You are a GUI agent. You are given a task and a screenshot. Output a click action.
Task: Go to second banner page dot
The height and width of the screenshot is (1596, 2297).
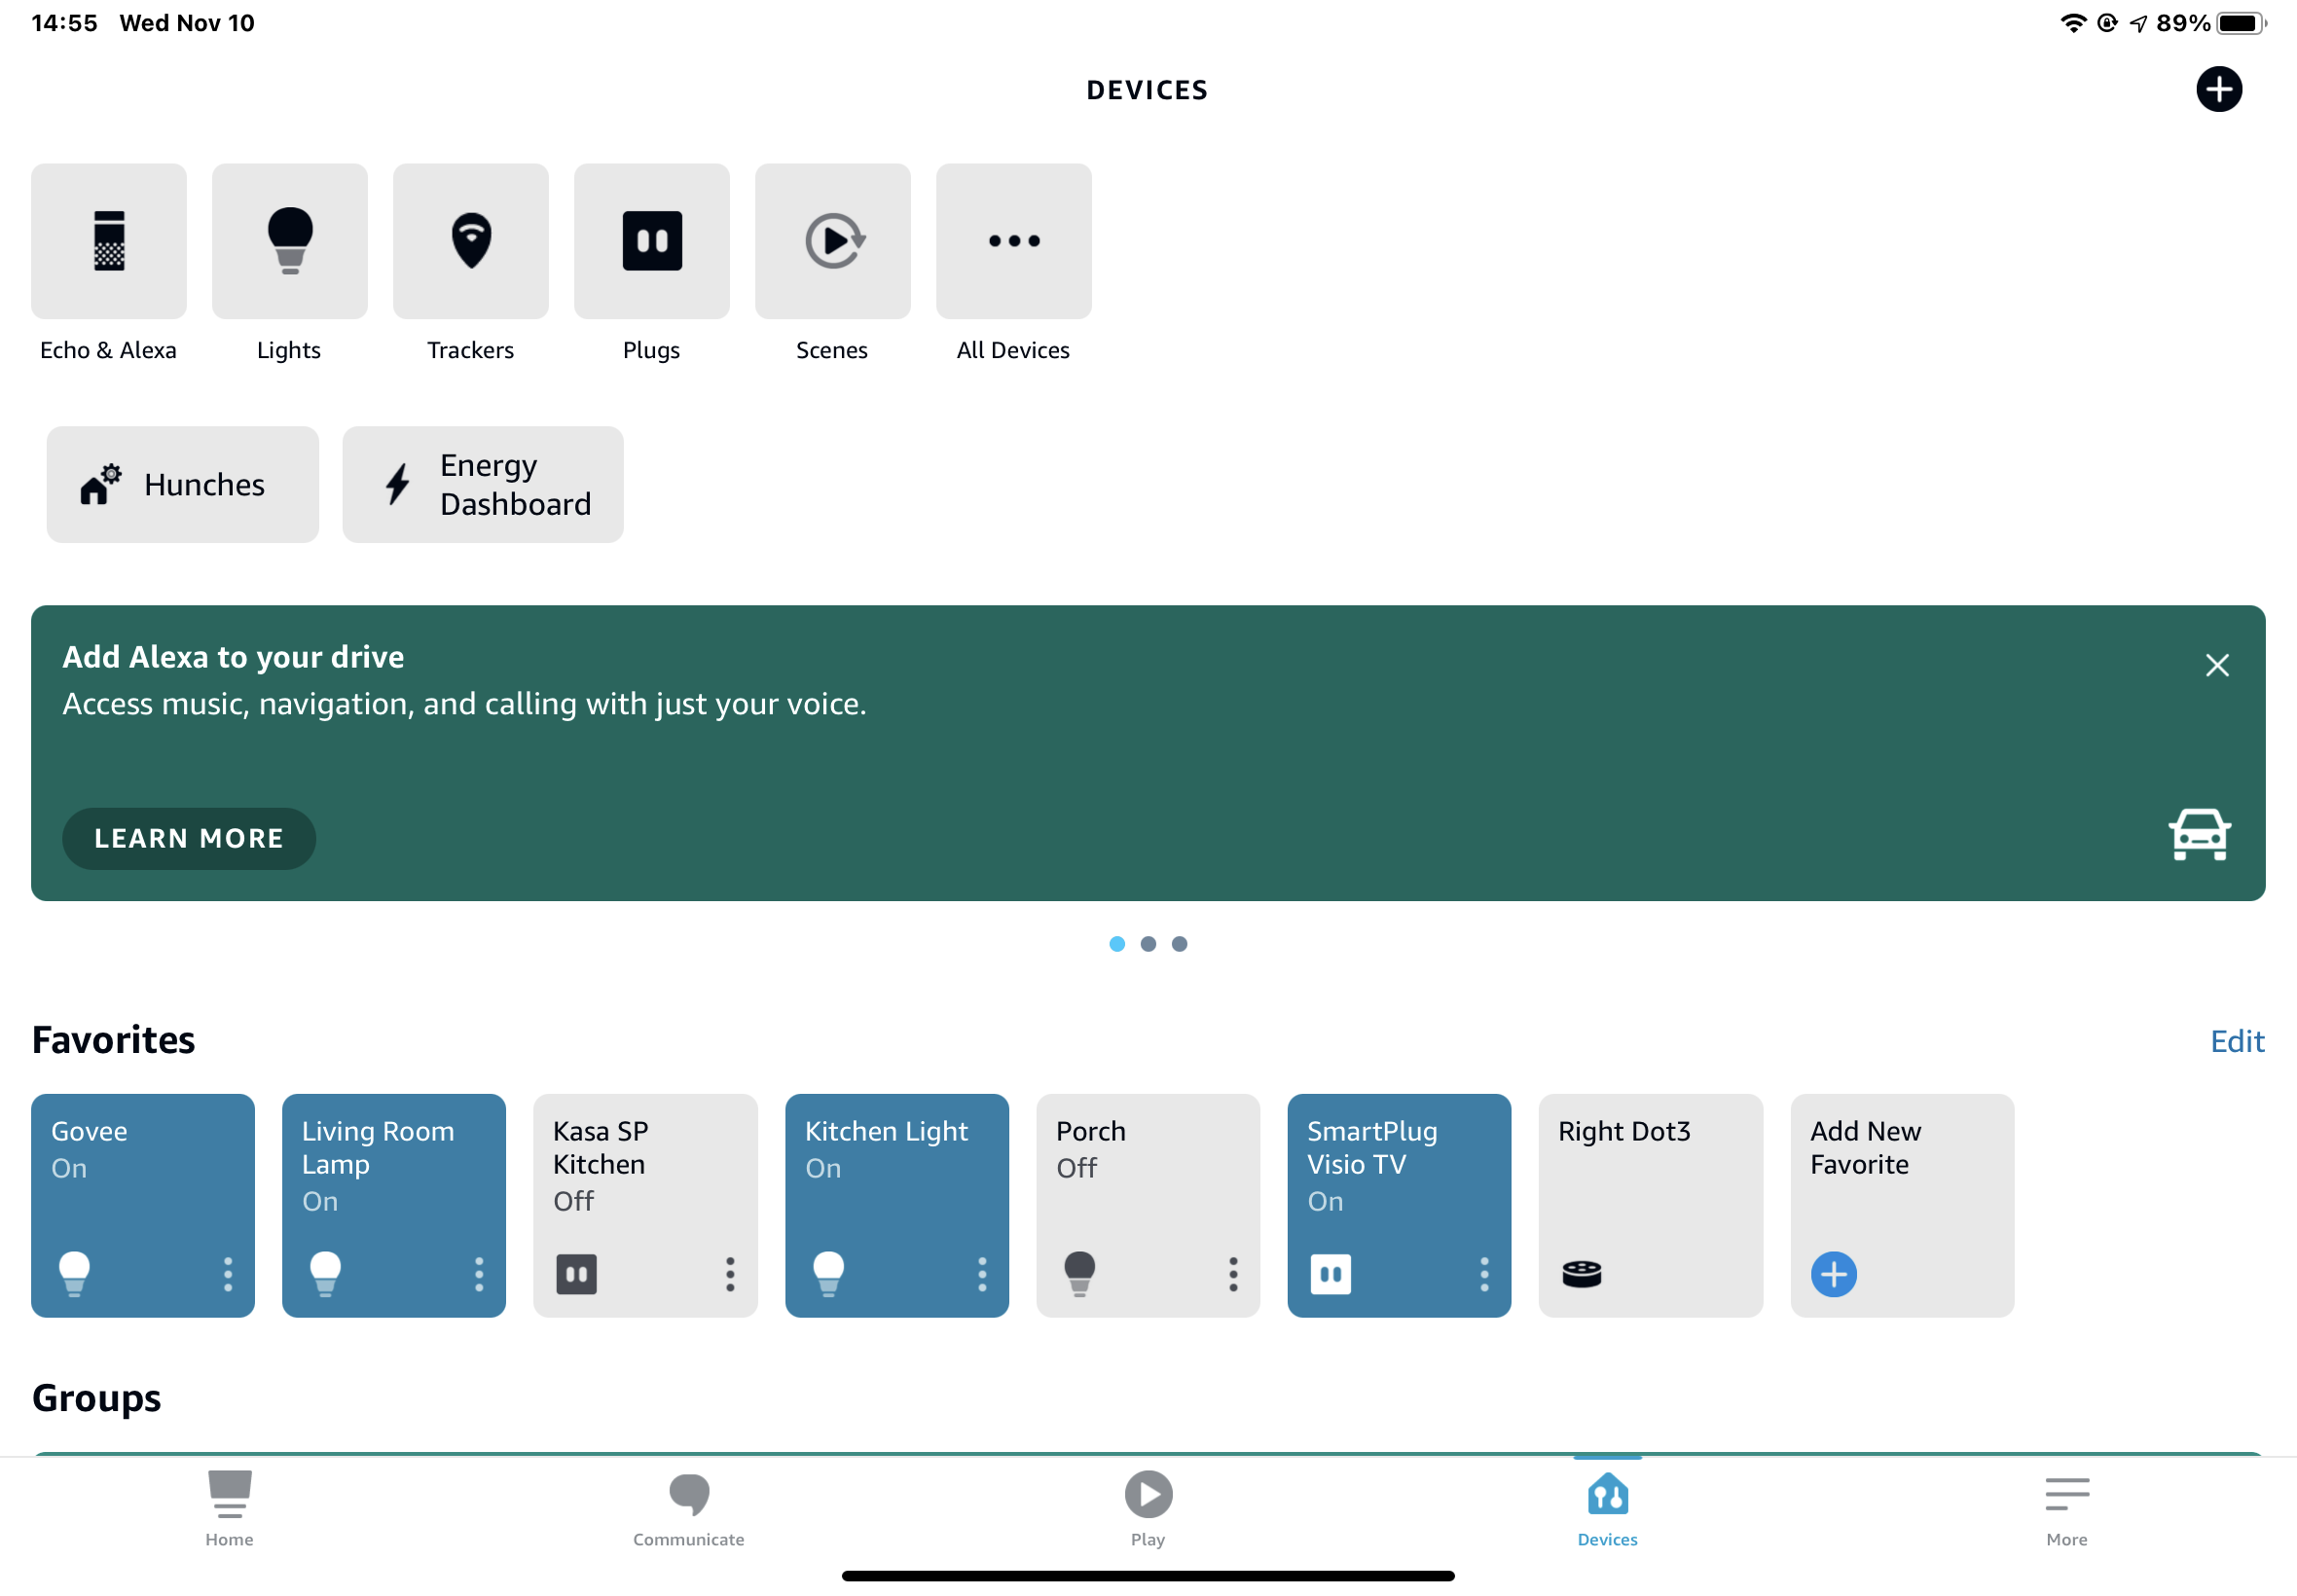pos(1148,944)
